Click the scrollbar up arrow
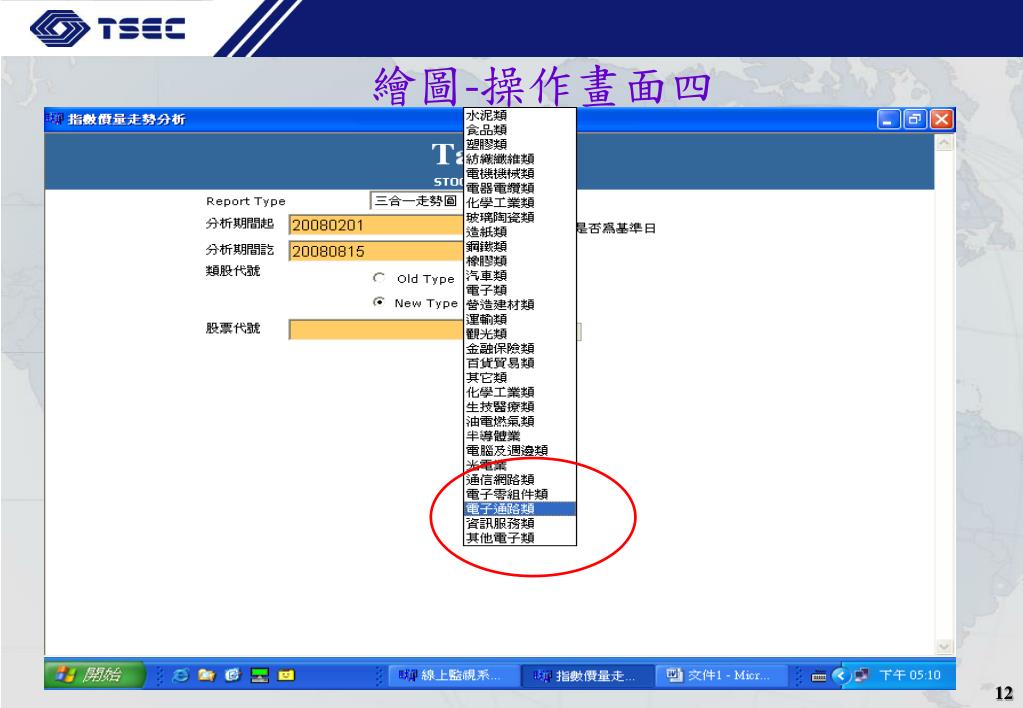This screenshot has height=708, width=1023. coord(944,143)
